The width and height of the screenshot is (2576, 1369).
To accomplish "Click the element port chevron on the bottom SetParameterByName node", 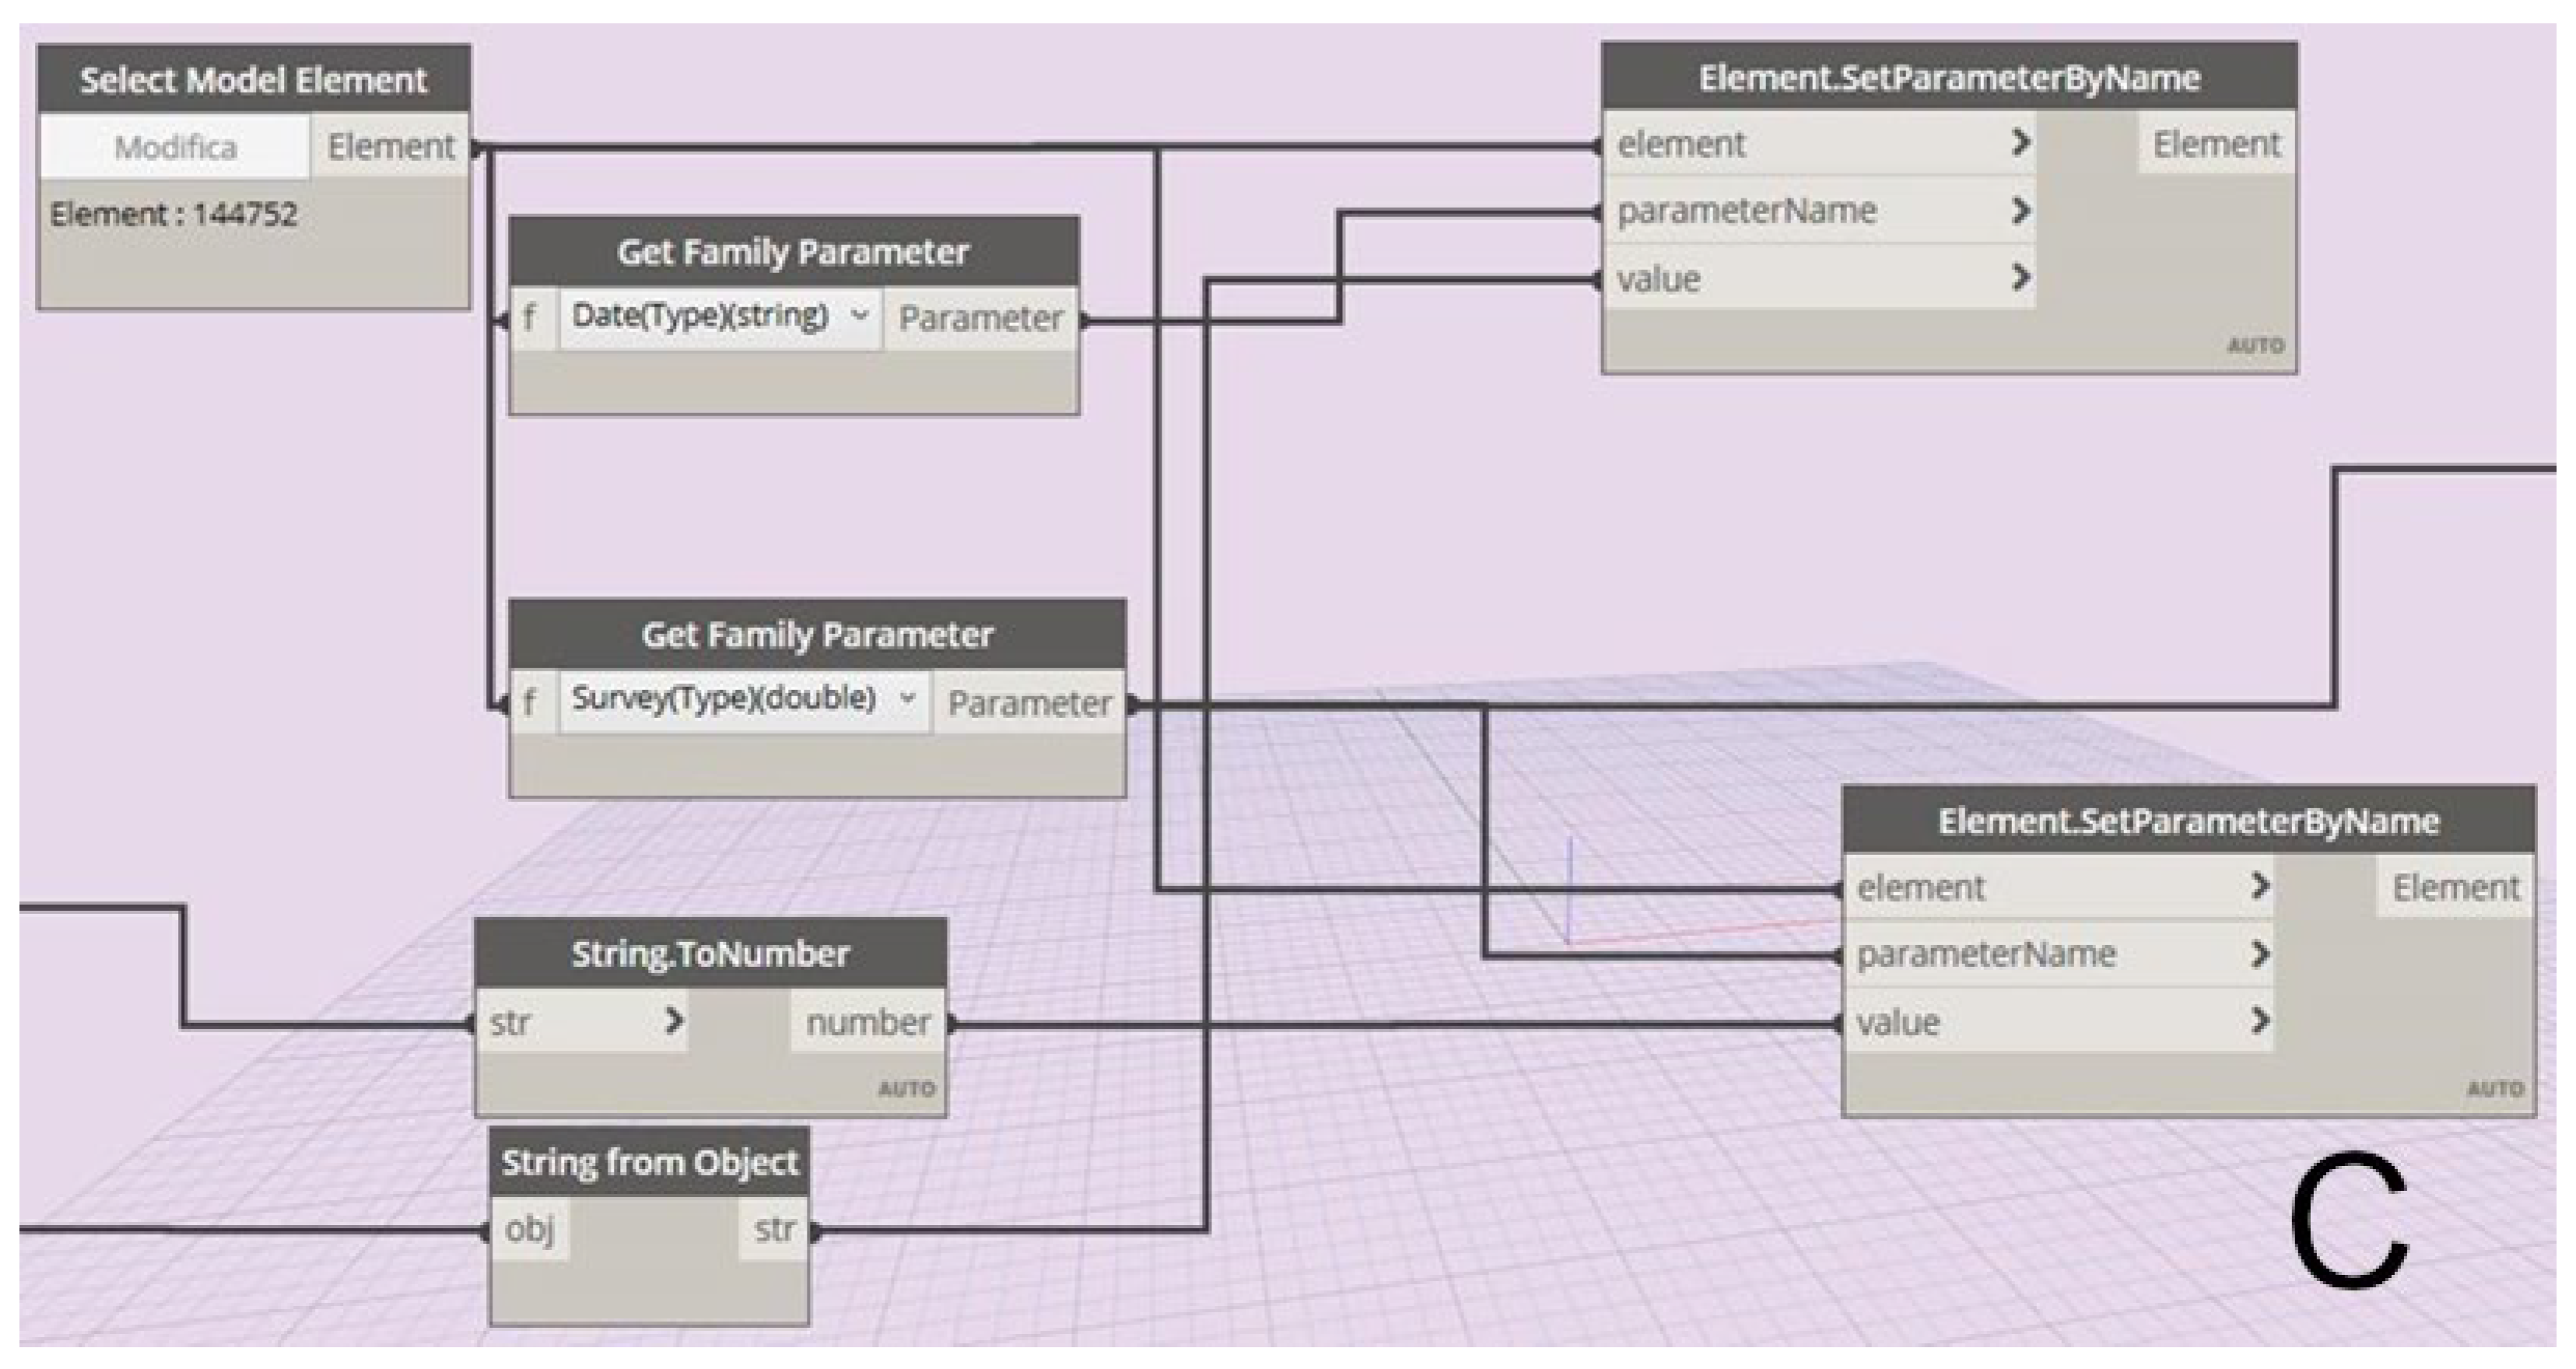I will (2259, 886).
